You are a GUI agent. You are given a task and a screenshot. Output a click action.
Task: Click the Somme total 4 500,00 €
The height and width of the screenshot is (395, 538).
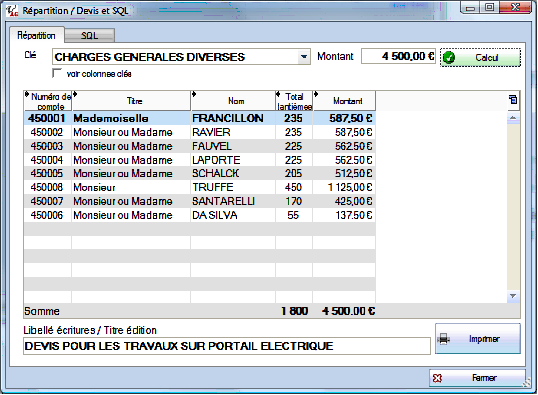pyautogui.click(x=349, y=311)
